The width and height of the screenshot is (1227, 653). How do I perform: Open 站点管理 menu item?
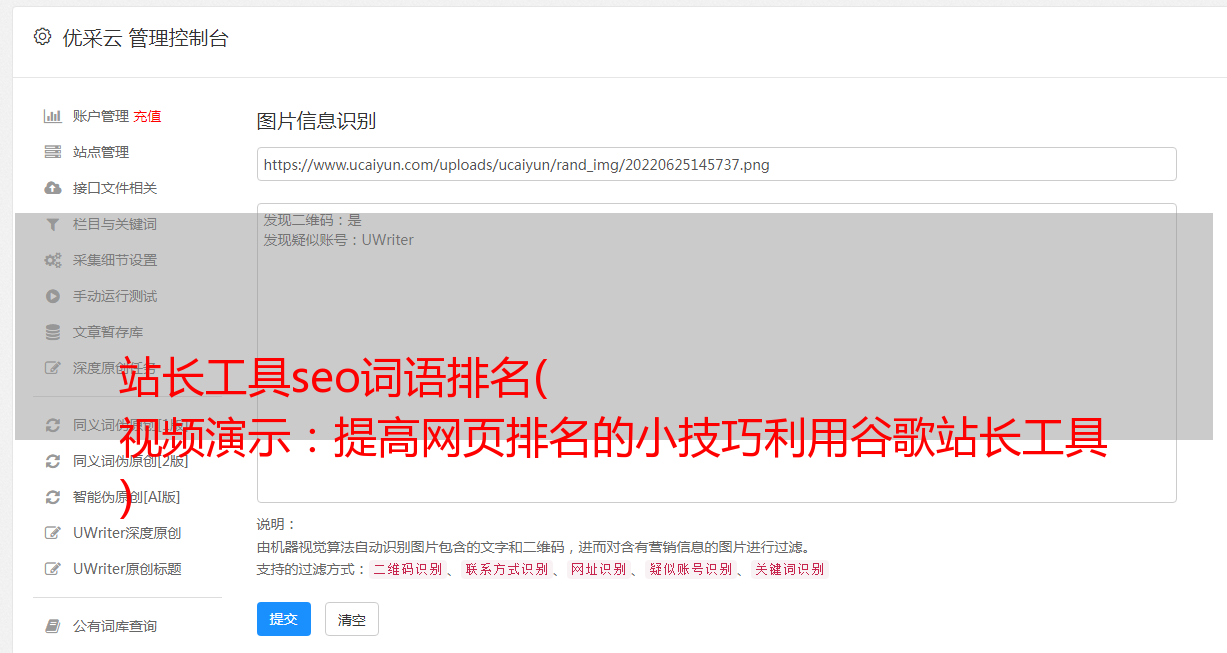click(x=101, y=152)
